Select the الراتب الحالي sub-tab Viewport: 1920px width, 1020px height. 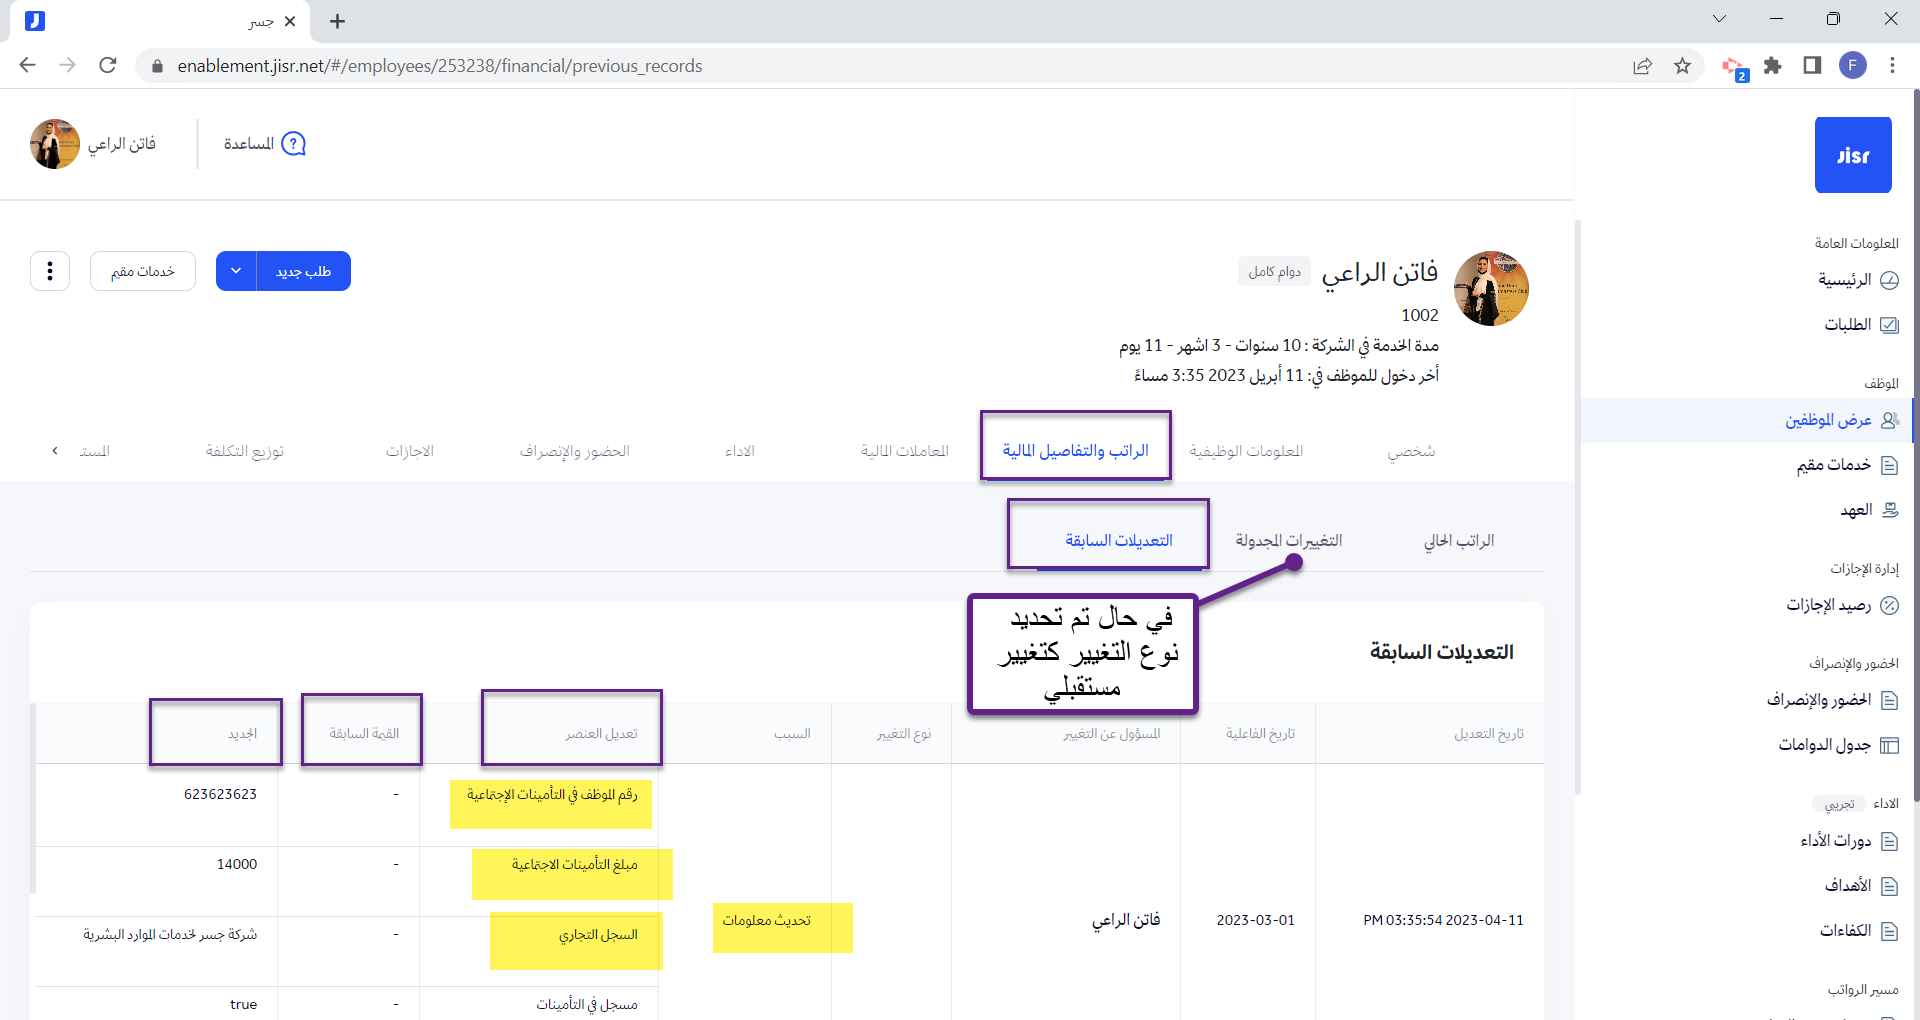[1459, 540]
